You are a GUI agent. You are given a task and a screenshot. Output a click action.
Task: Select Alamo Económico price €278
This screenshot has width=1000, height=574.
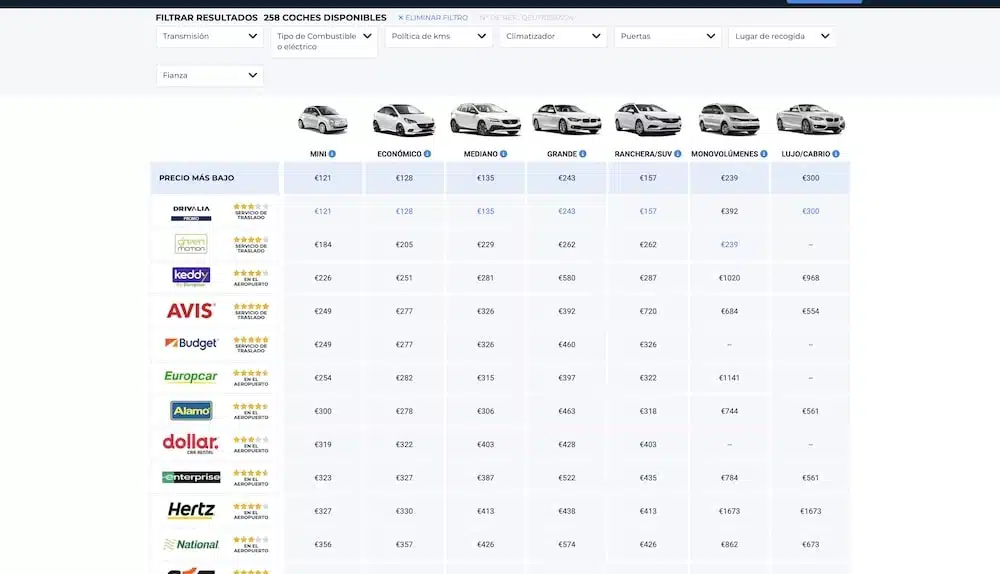pos(404,411)
